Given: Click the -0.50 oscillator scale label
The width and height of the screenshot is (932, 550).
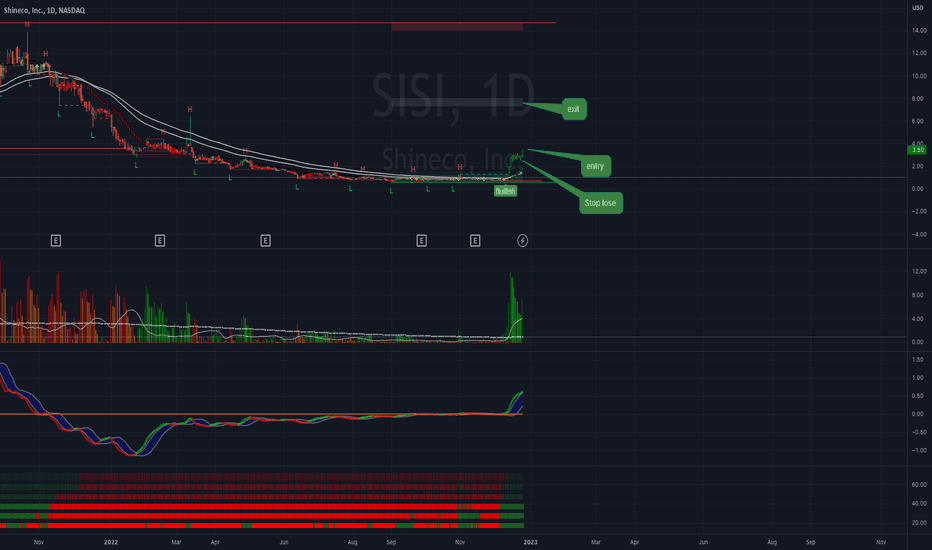Looking at the screenshot, I should tap(918, 432).
